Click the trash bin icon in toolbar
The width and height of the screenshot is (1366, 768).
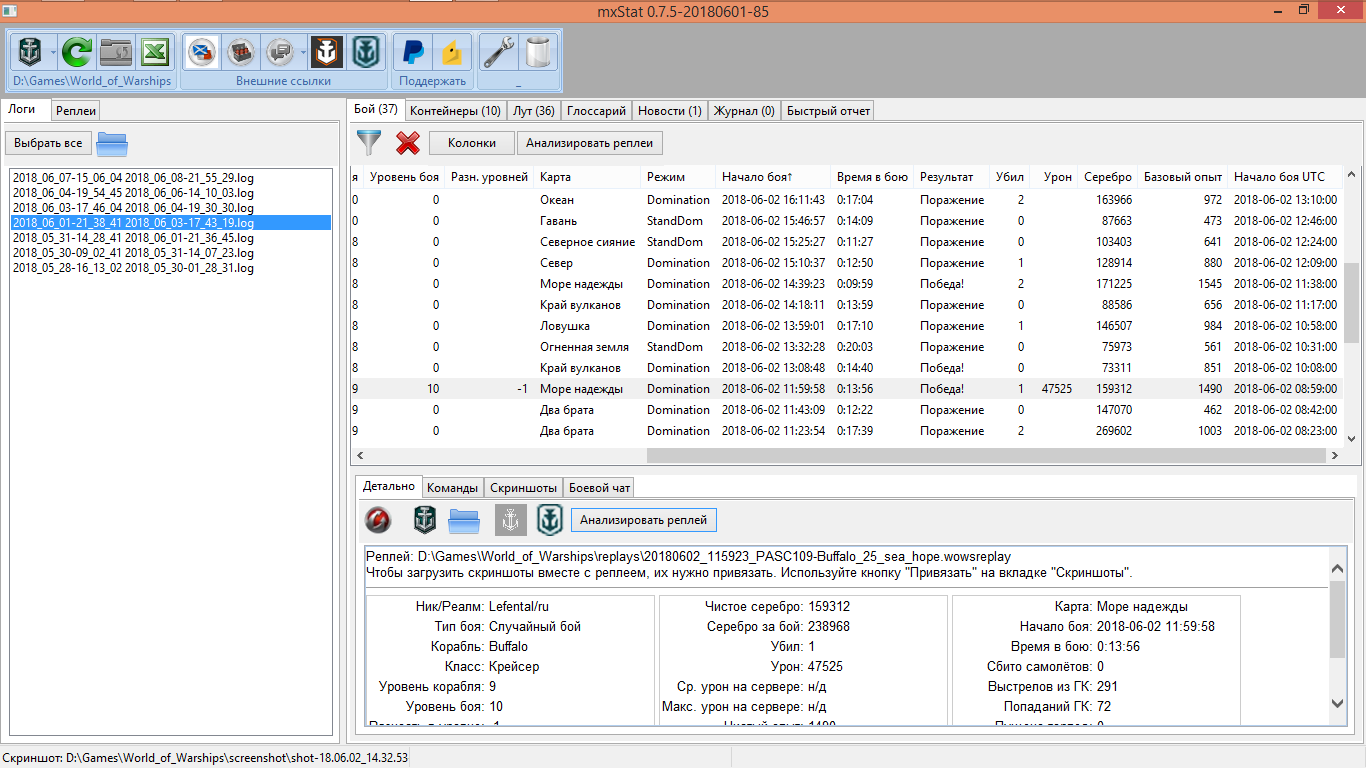tap(538, 52)
